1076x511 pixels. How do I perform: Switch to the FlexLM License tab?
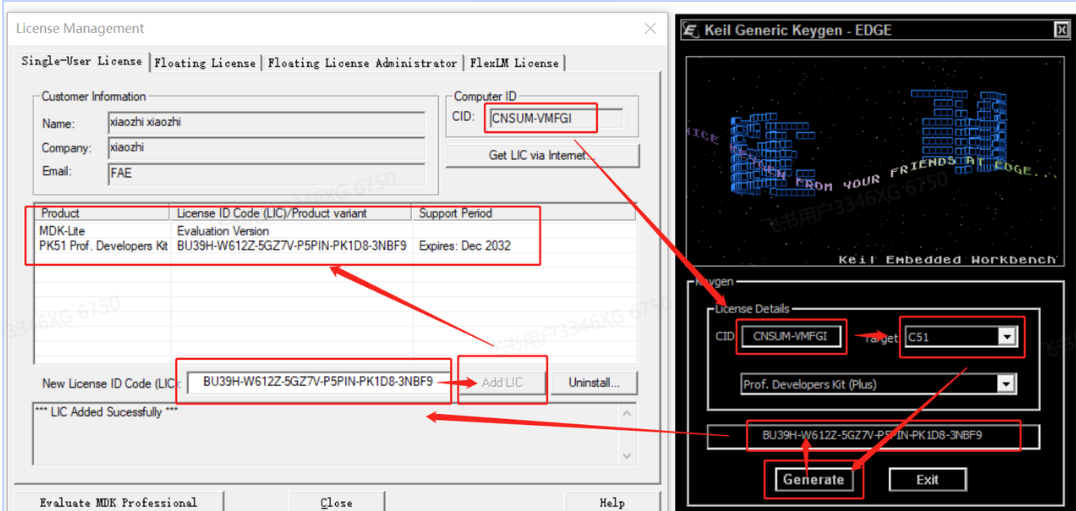514,63
